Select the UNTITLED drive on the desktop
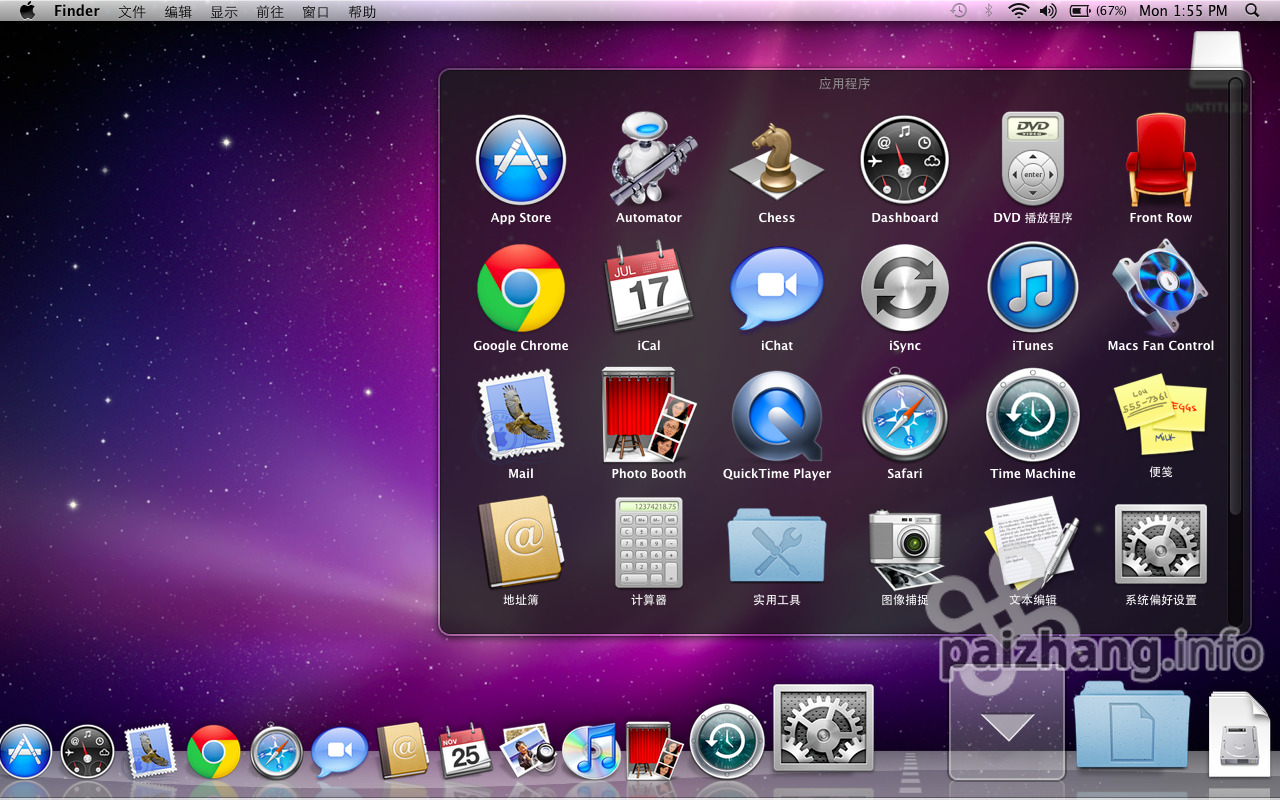1280x800 pixels. (x=1217, y=72)
